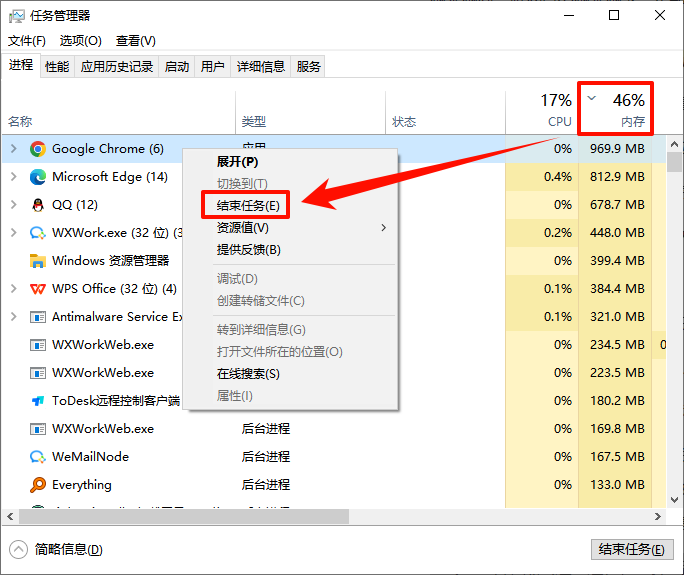Image resolution: width=684 pixels, height=575 pixels.
Task: Click the Everything magnifier icon
Action: pyautogui.click(x=38, y=485)
